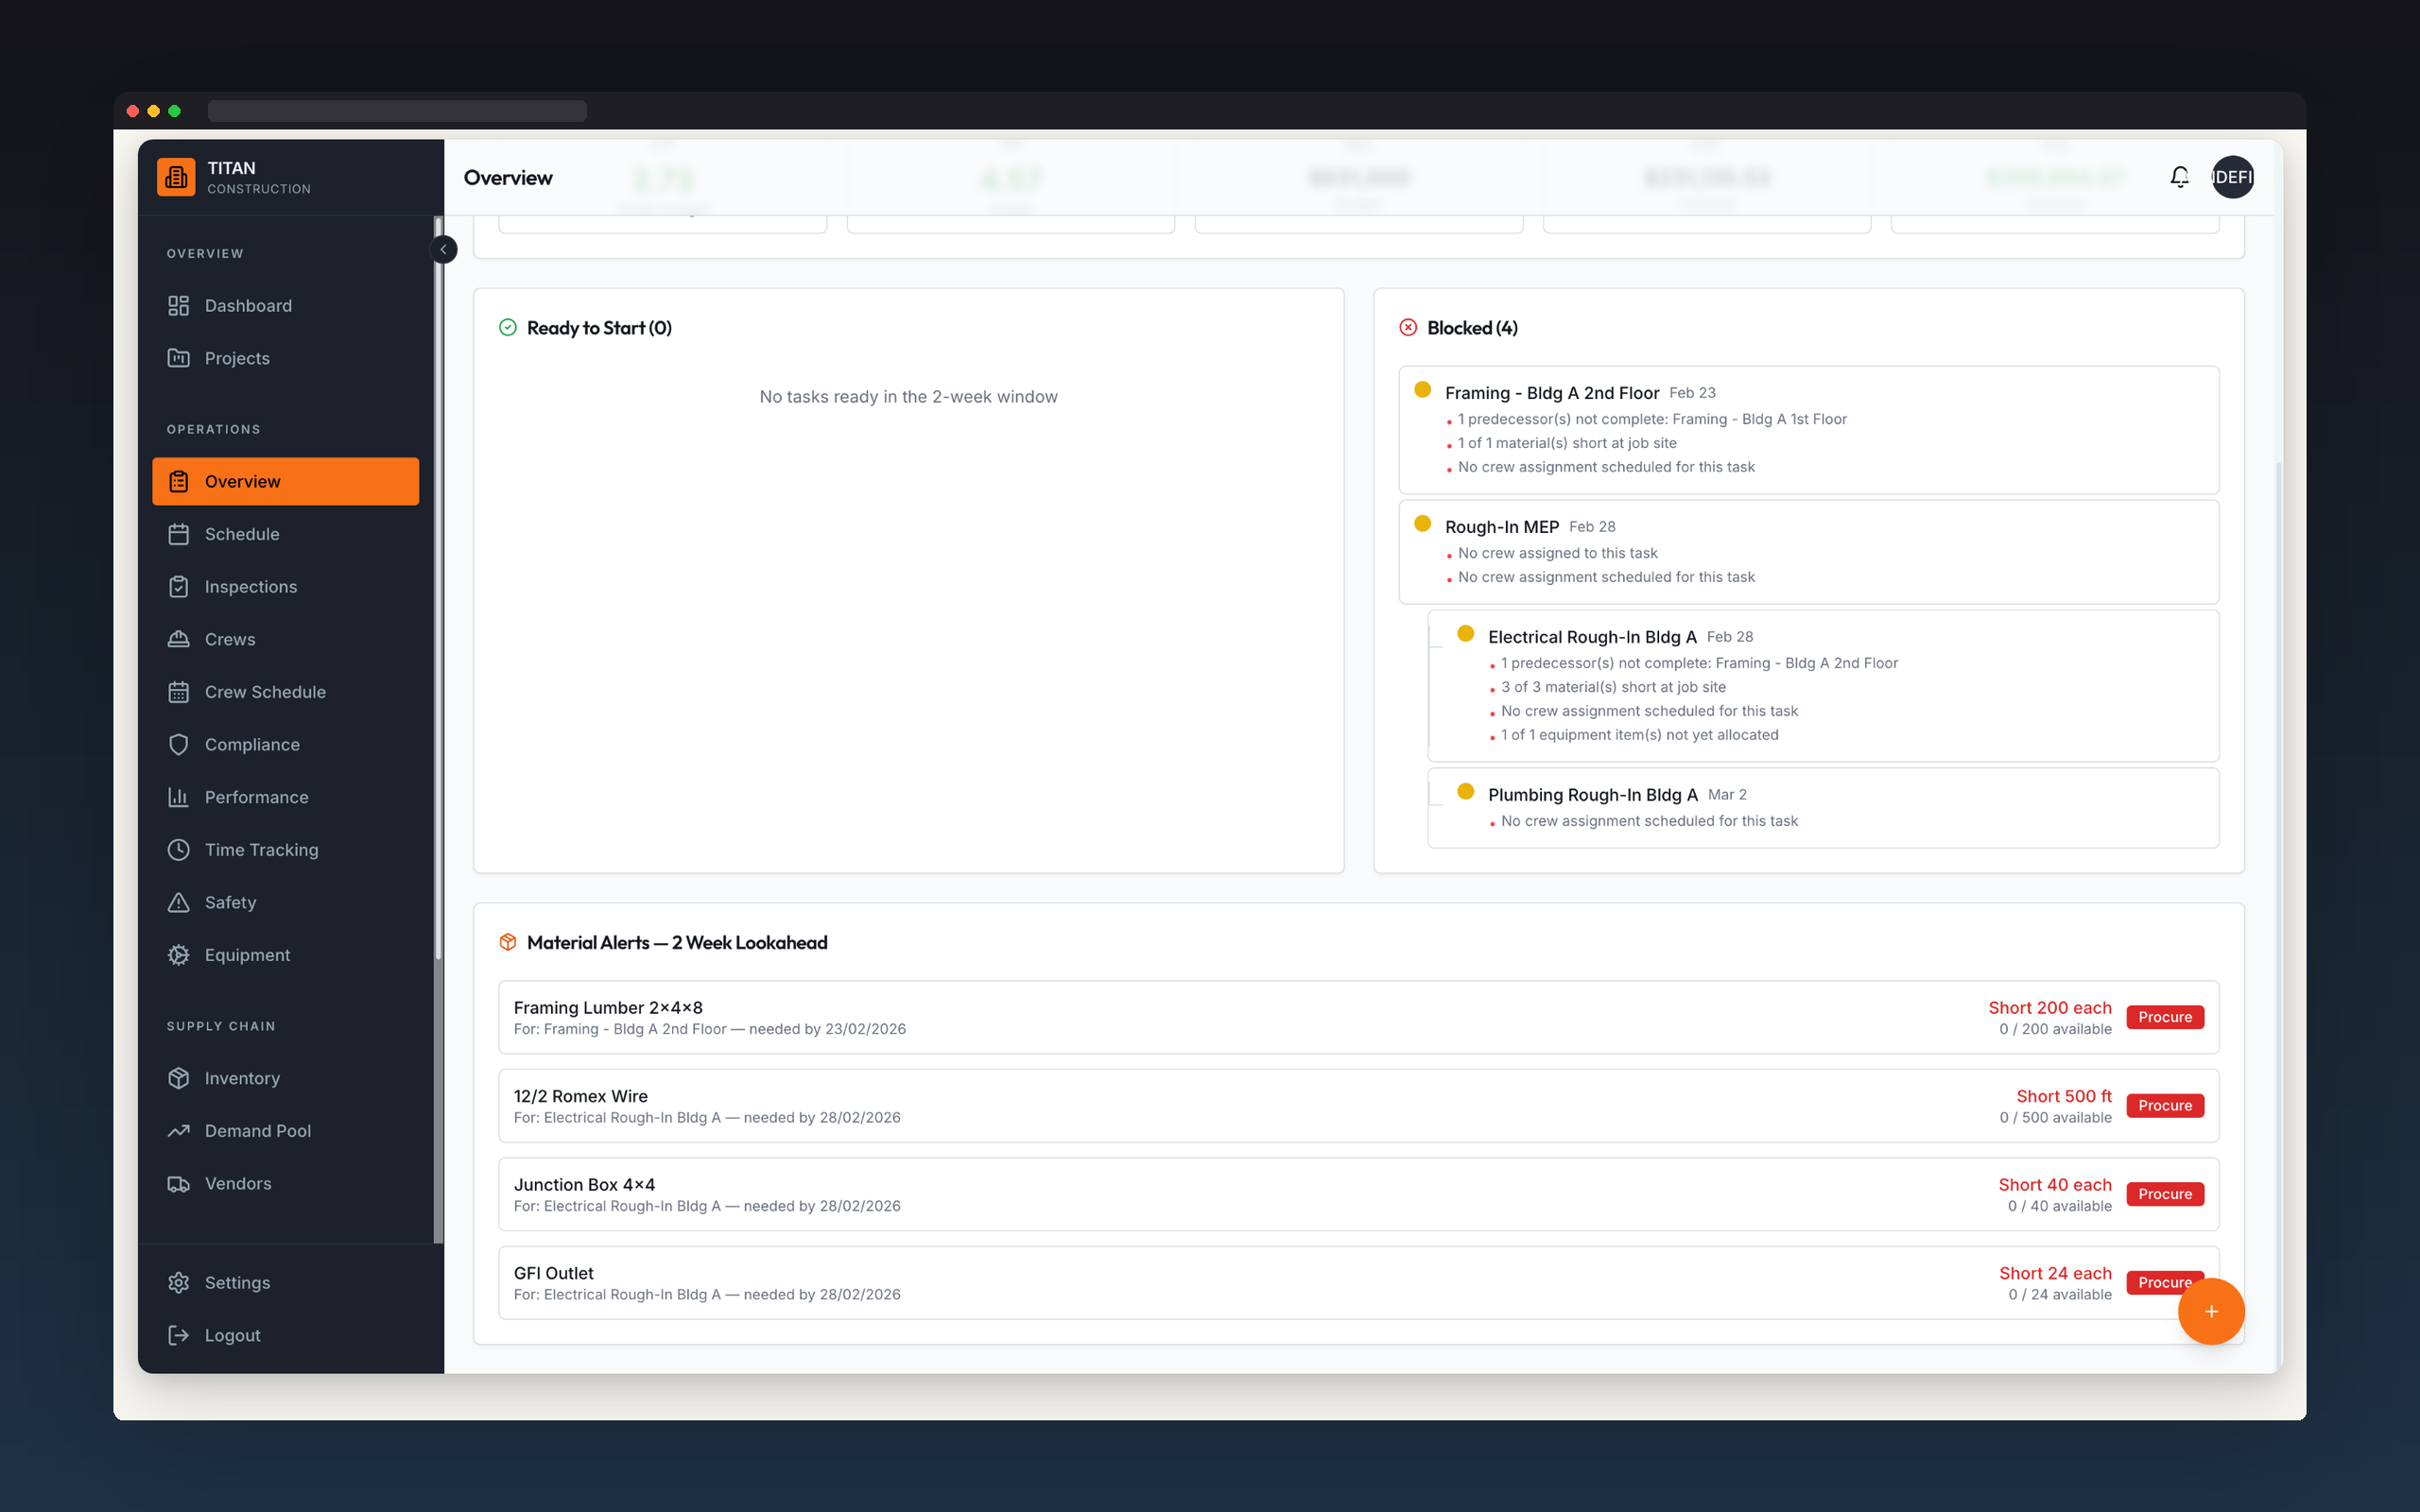Image resolution: width=2420 pixels, height=1512 pixels.
Task: Click the orange plus floating button
Action: 2211,1311
